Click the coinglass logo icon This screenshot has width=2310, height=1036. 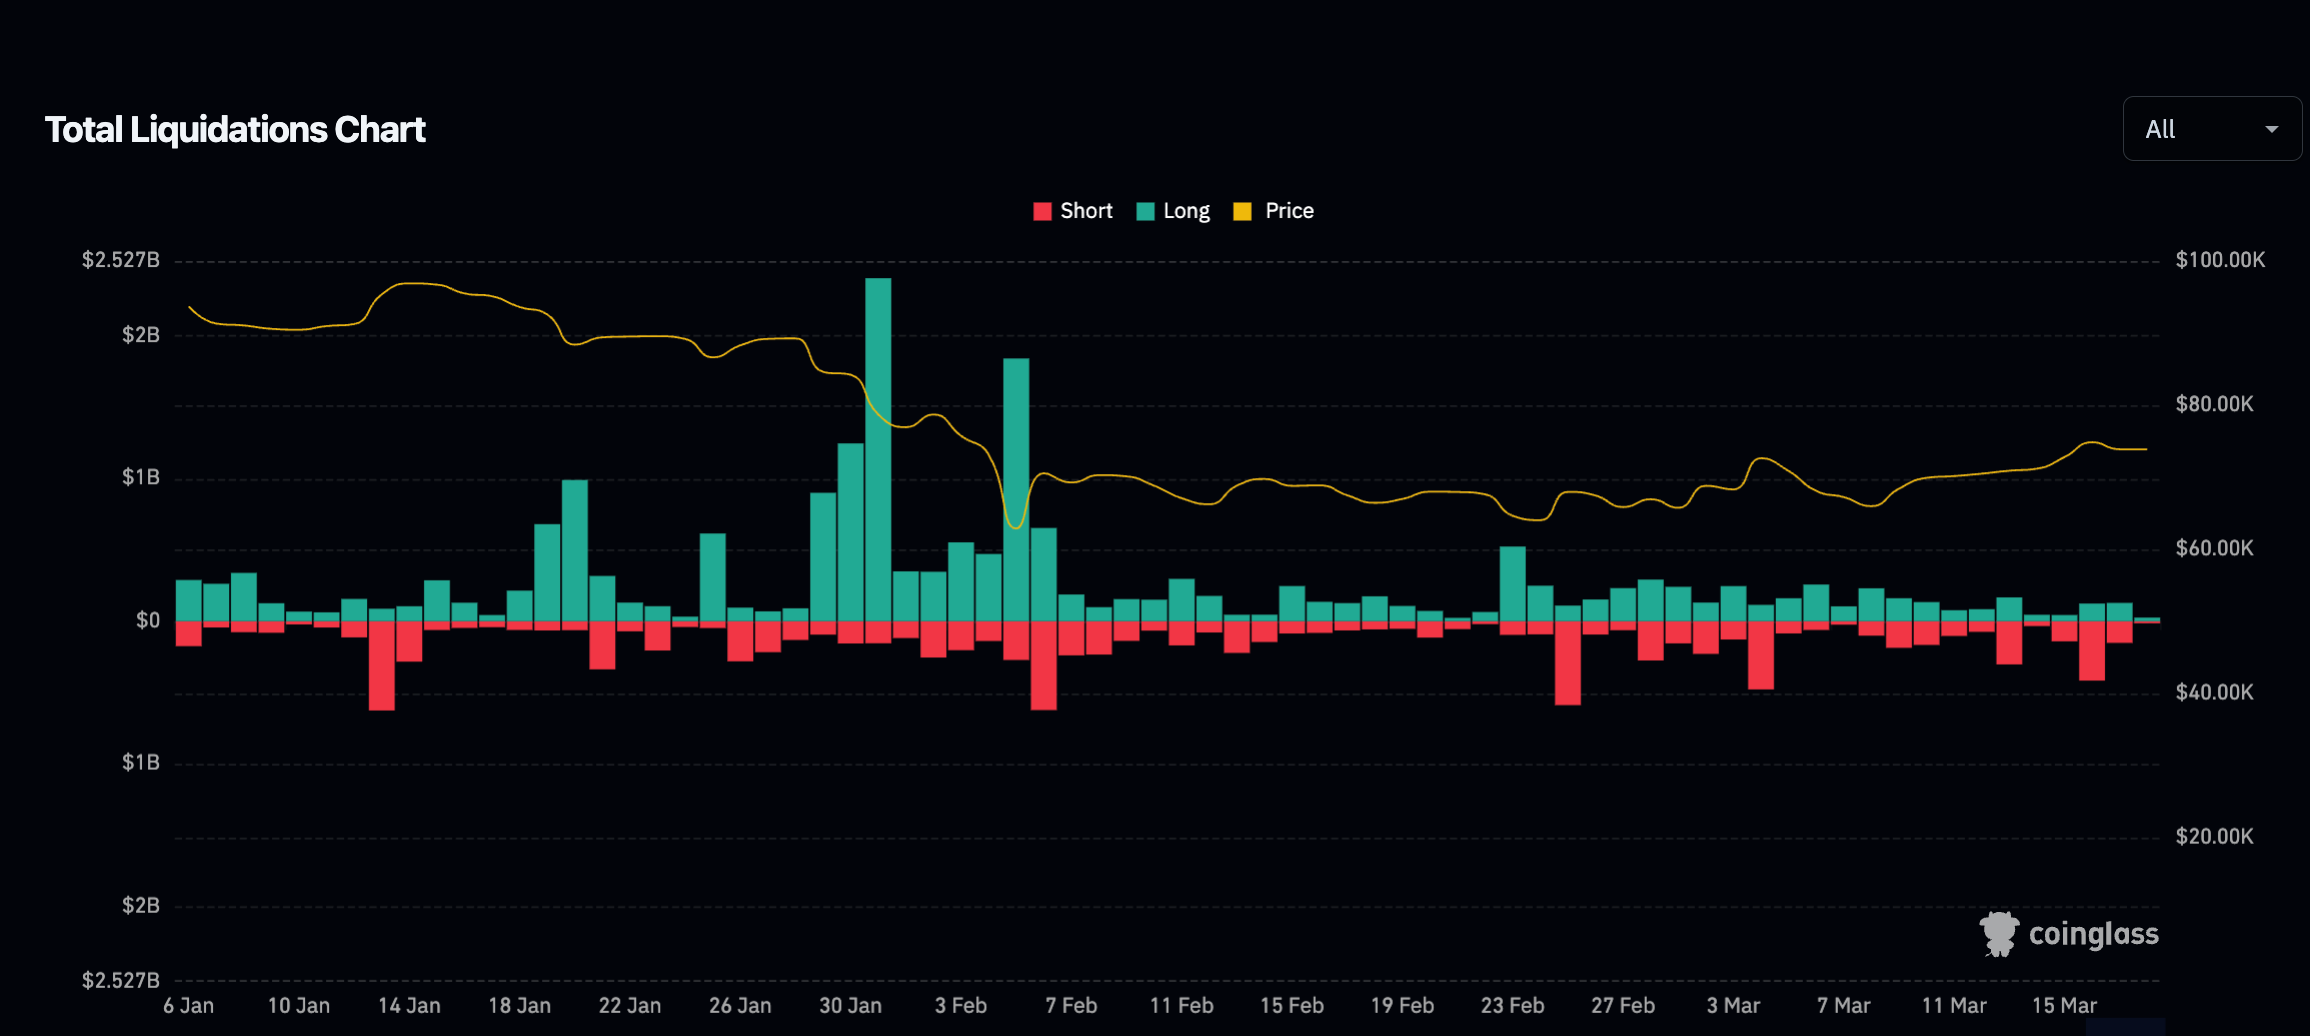coord(1999,934)
